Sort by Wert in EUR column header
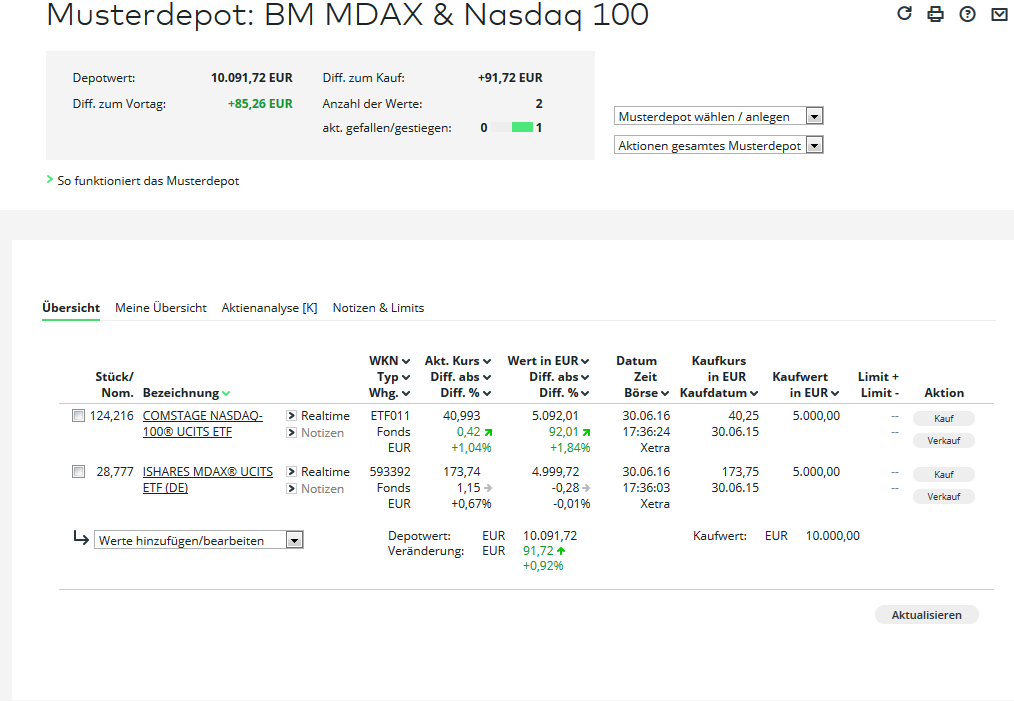1014x701 pixels. coord(548,361)
